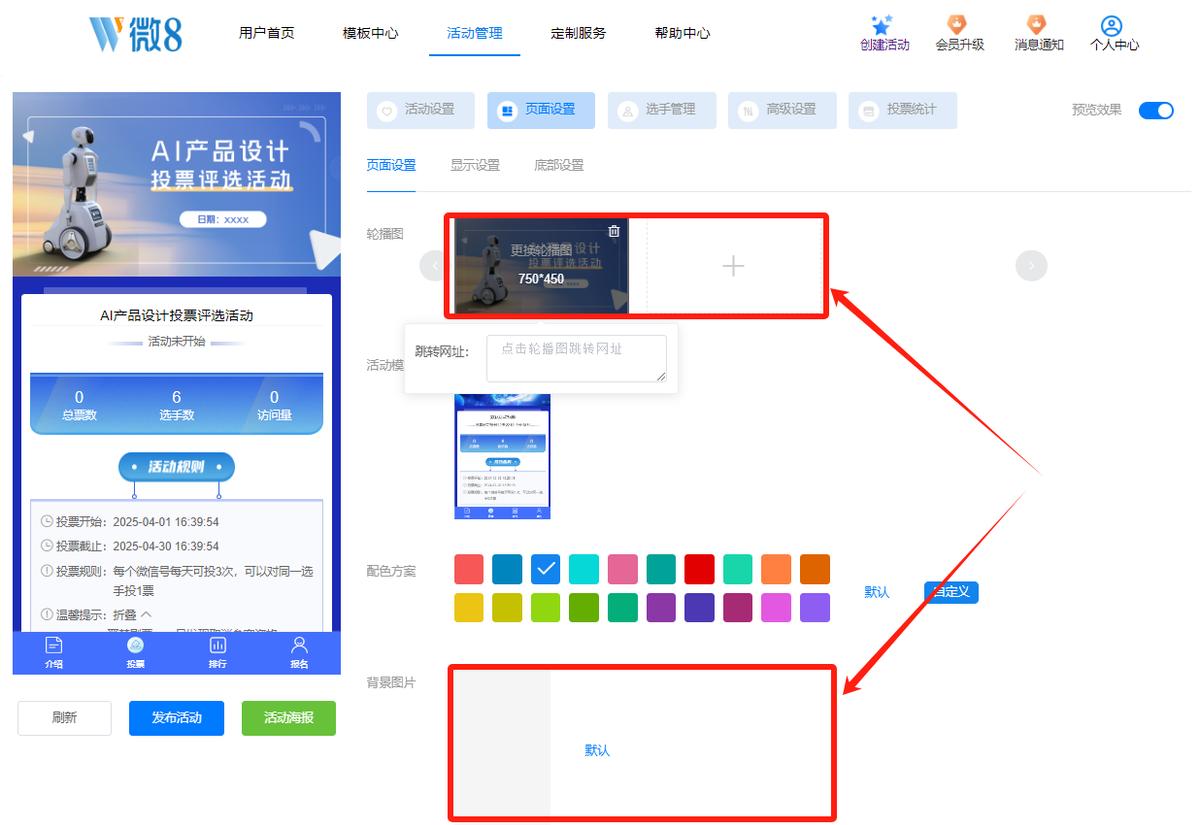This screenshot has height=825, width=1200.
Task: Click the 访问量 counter in the preview
Action: tap(274, 405)
